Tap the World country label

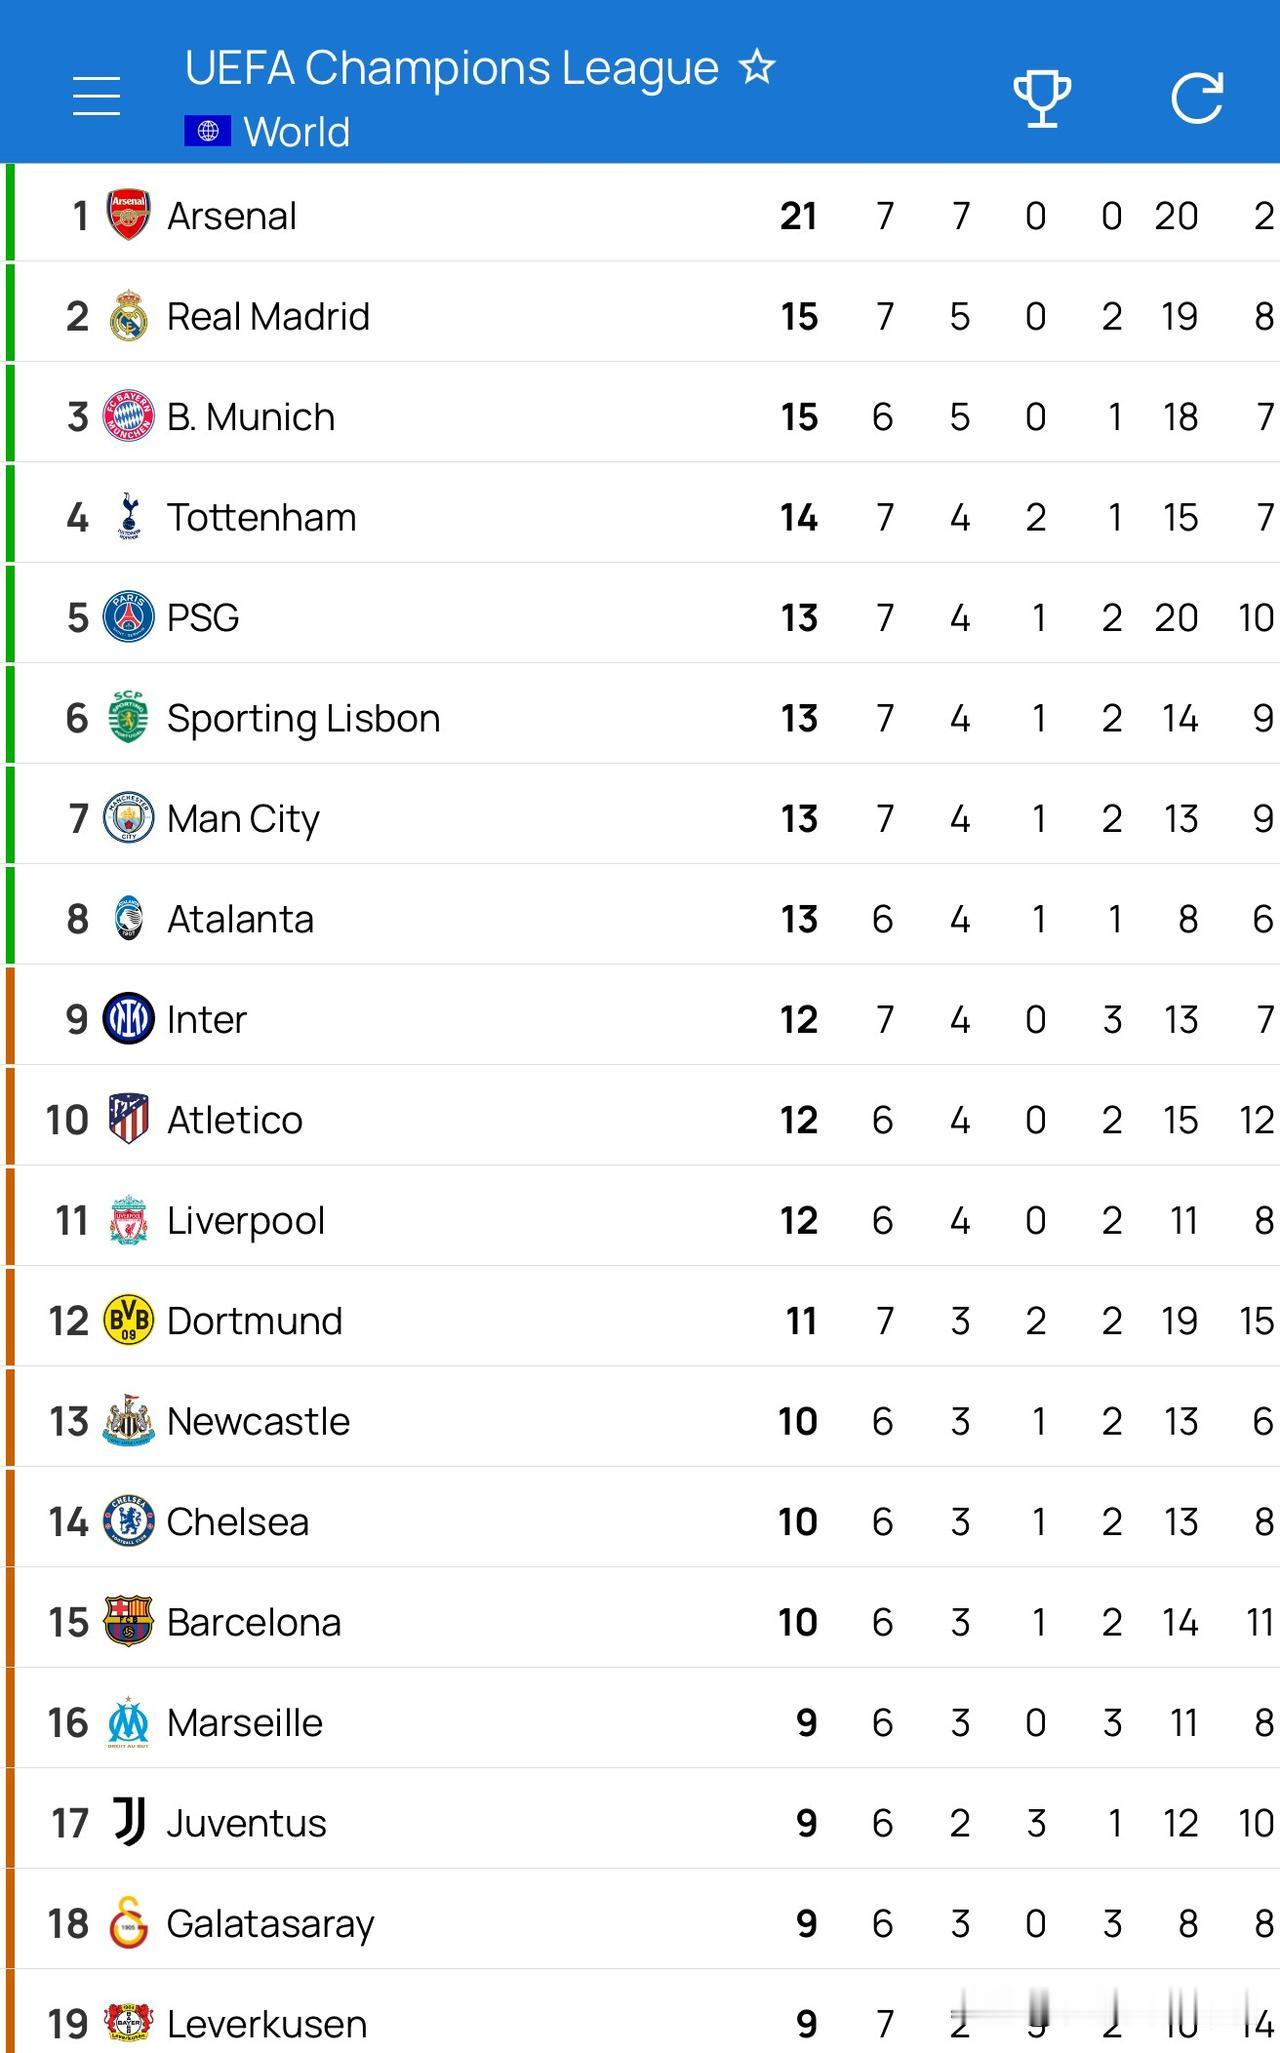tap(297, 132)
